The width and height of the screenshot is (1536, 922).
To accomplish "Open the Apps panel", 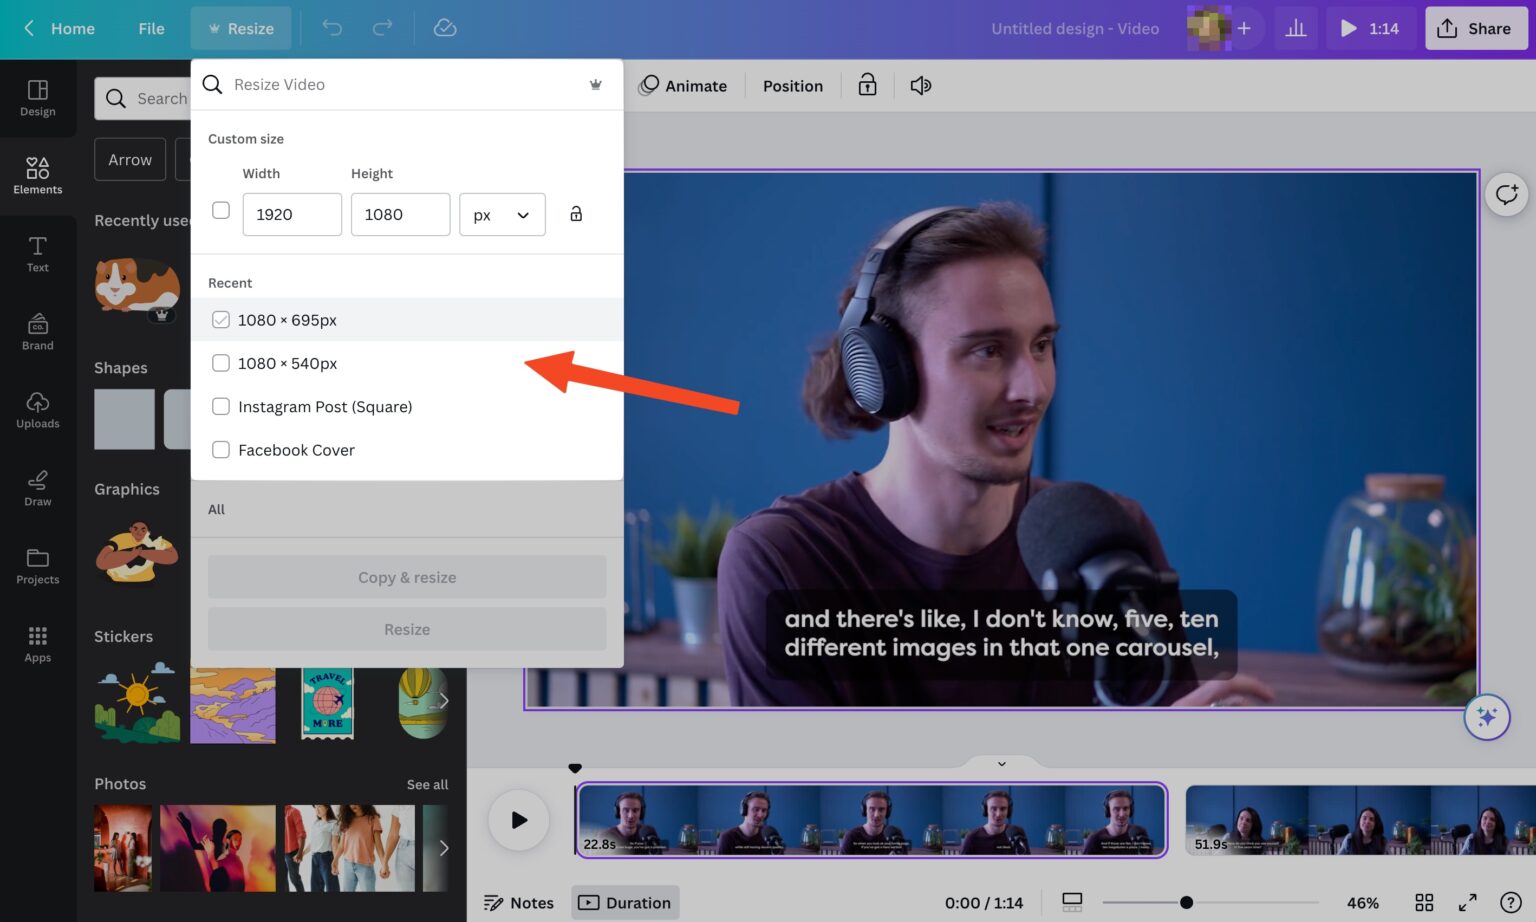I will pos(37,643).
